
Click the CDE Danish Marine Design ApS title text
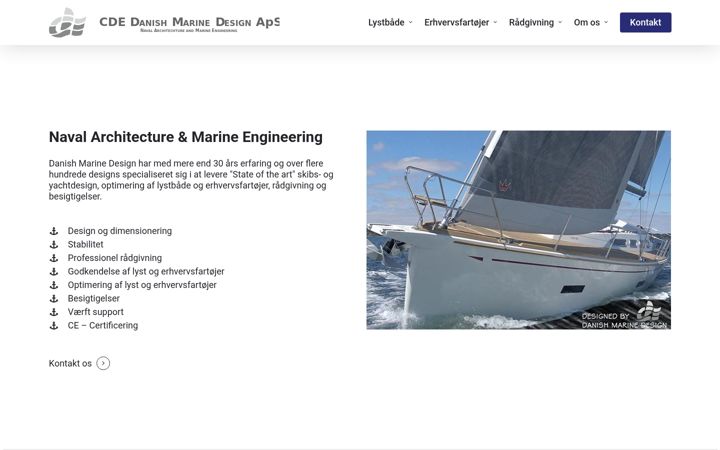point(189,22)
